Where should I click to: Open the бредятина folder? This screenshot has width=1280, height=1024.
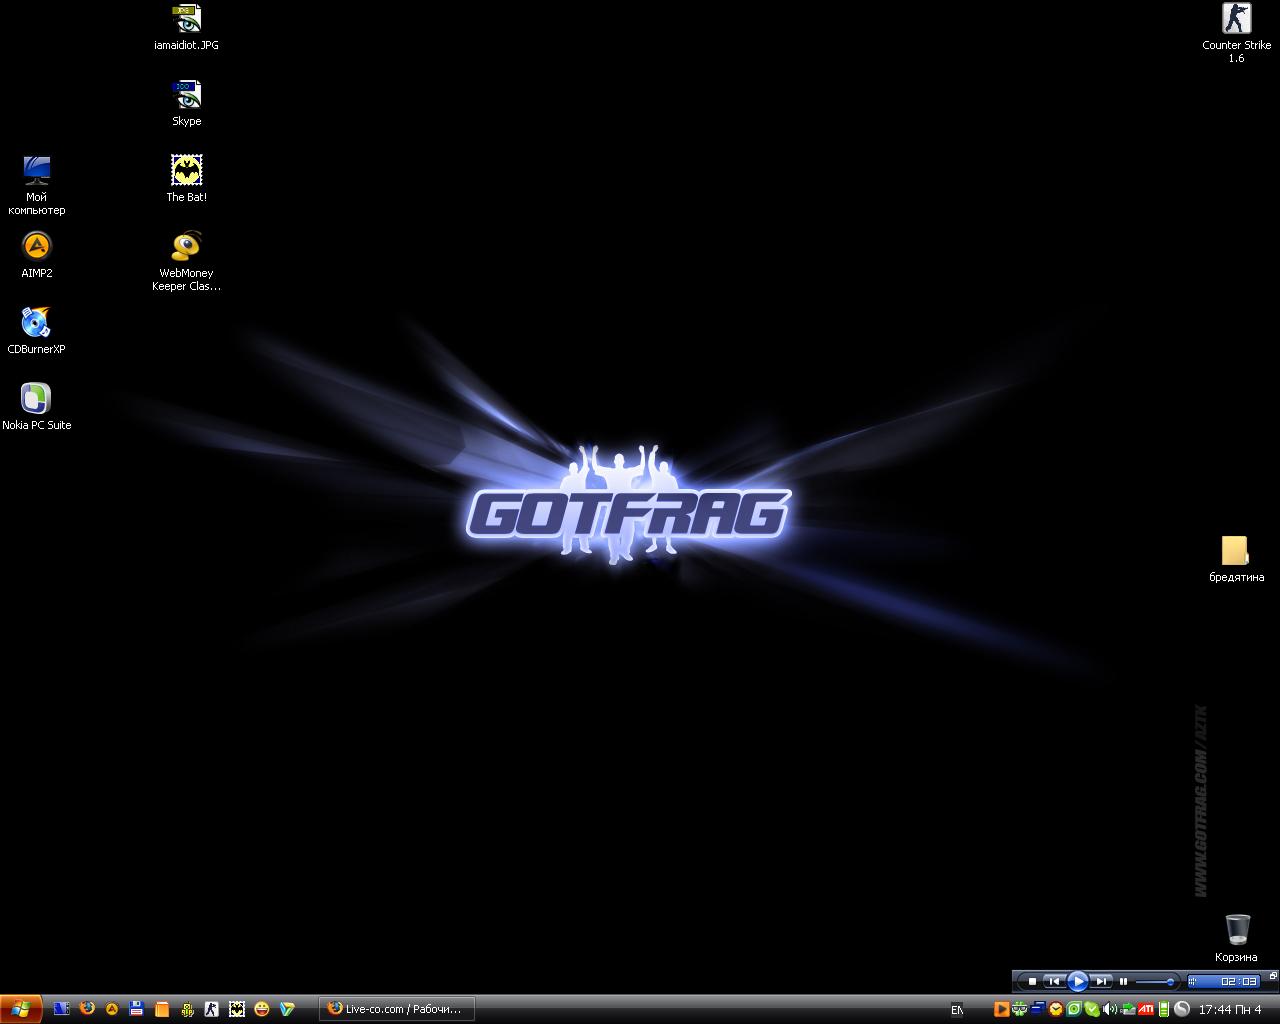coord(1236,551)
